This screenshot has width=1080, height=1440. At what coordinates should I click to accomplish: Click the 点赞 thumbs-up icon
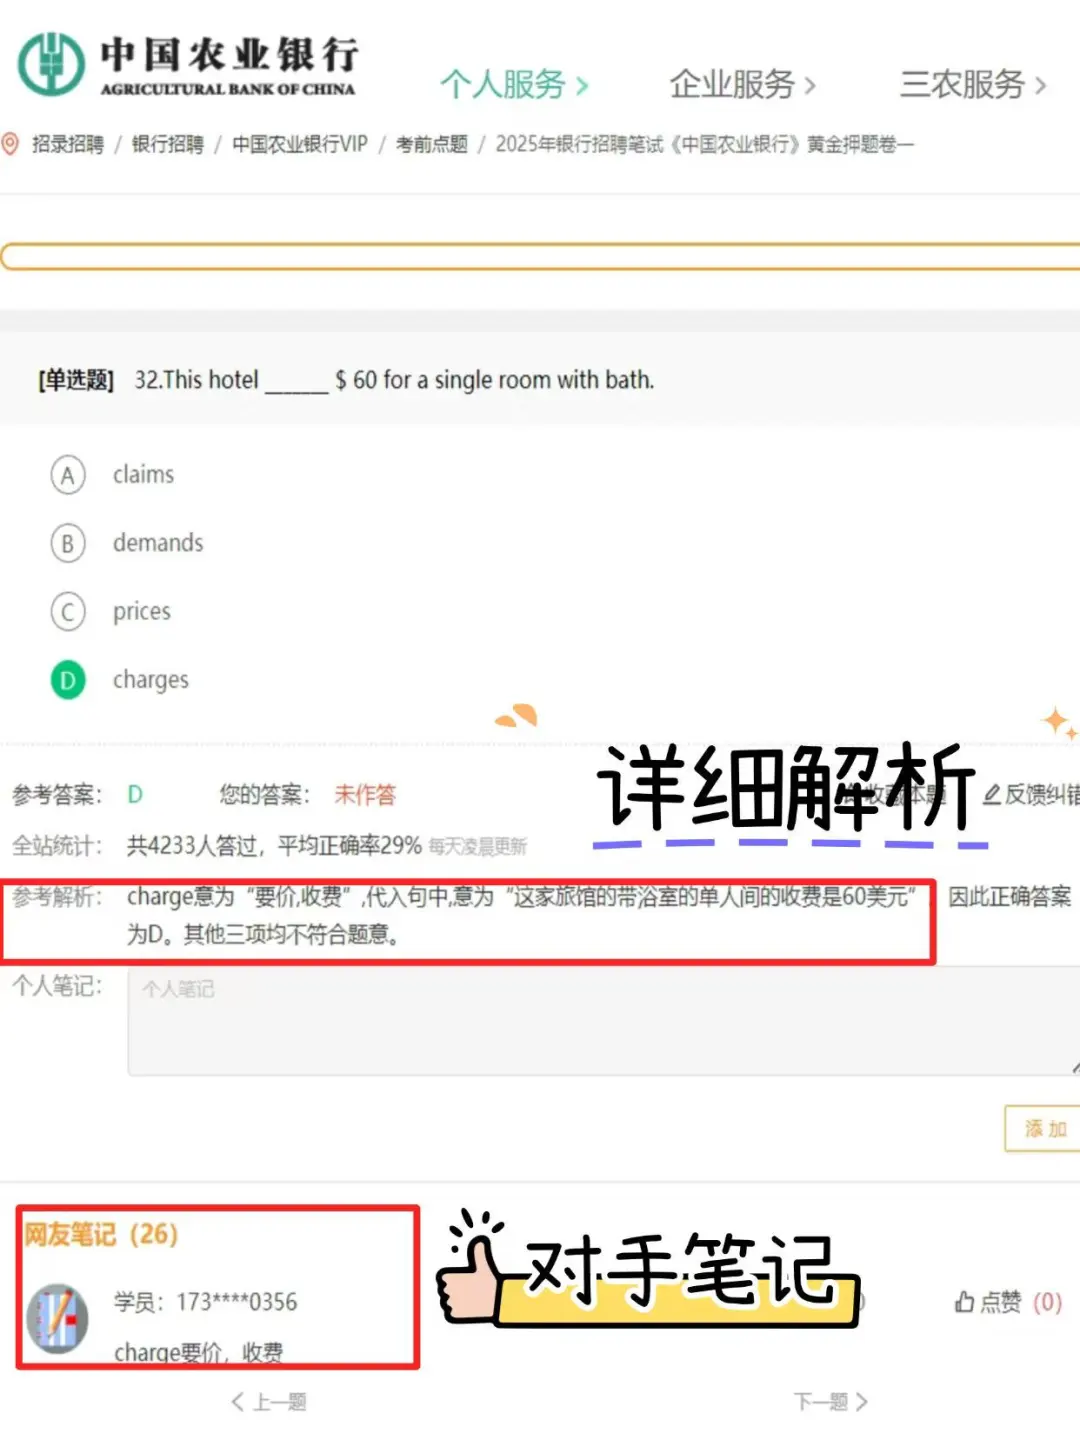965,1302
